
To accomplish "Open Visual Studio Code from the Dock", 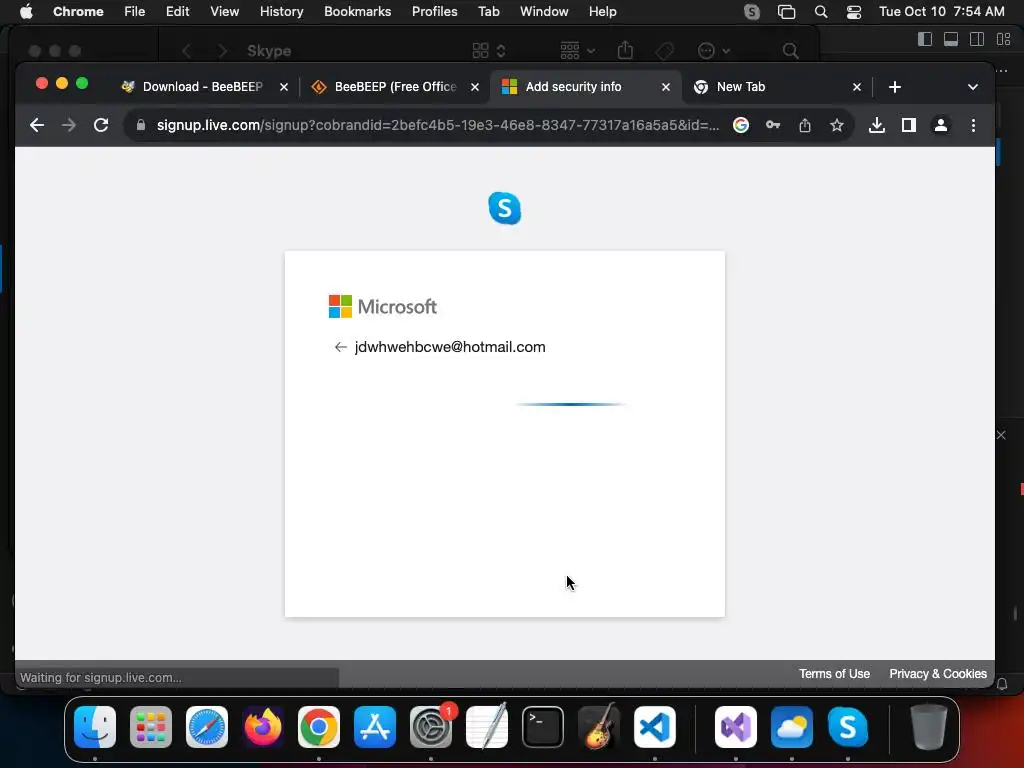I will click(655, 727).
